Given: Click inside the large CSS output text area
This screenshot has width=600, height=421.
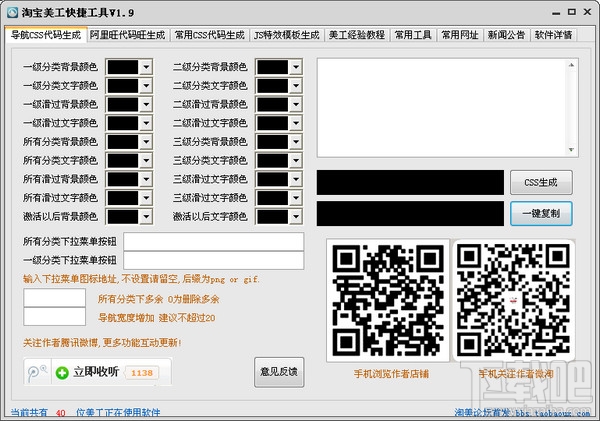Looking at the screenshot, I should tap(442, 108).
